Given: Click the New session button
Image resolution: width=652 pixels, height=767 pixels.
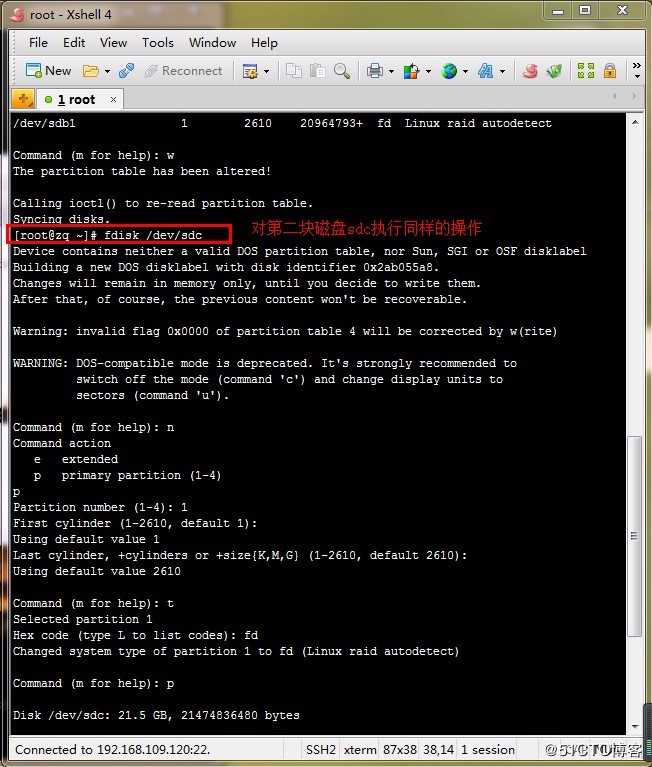Looking at the screenshot, I should (x=48, y=71).
